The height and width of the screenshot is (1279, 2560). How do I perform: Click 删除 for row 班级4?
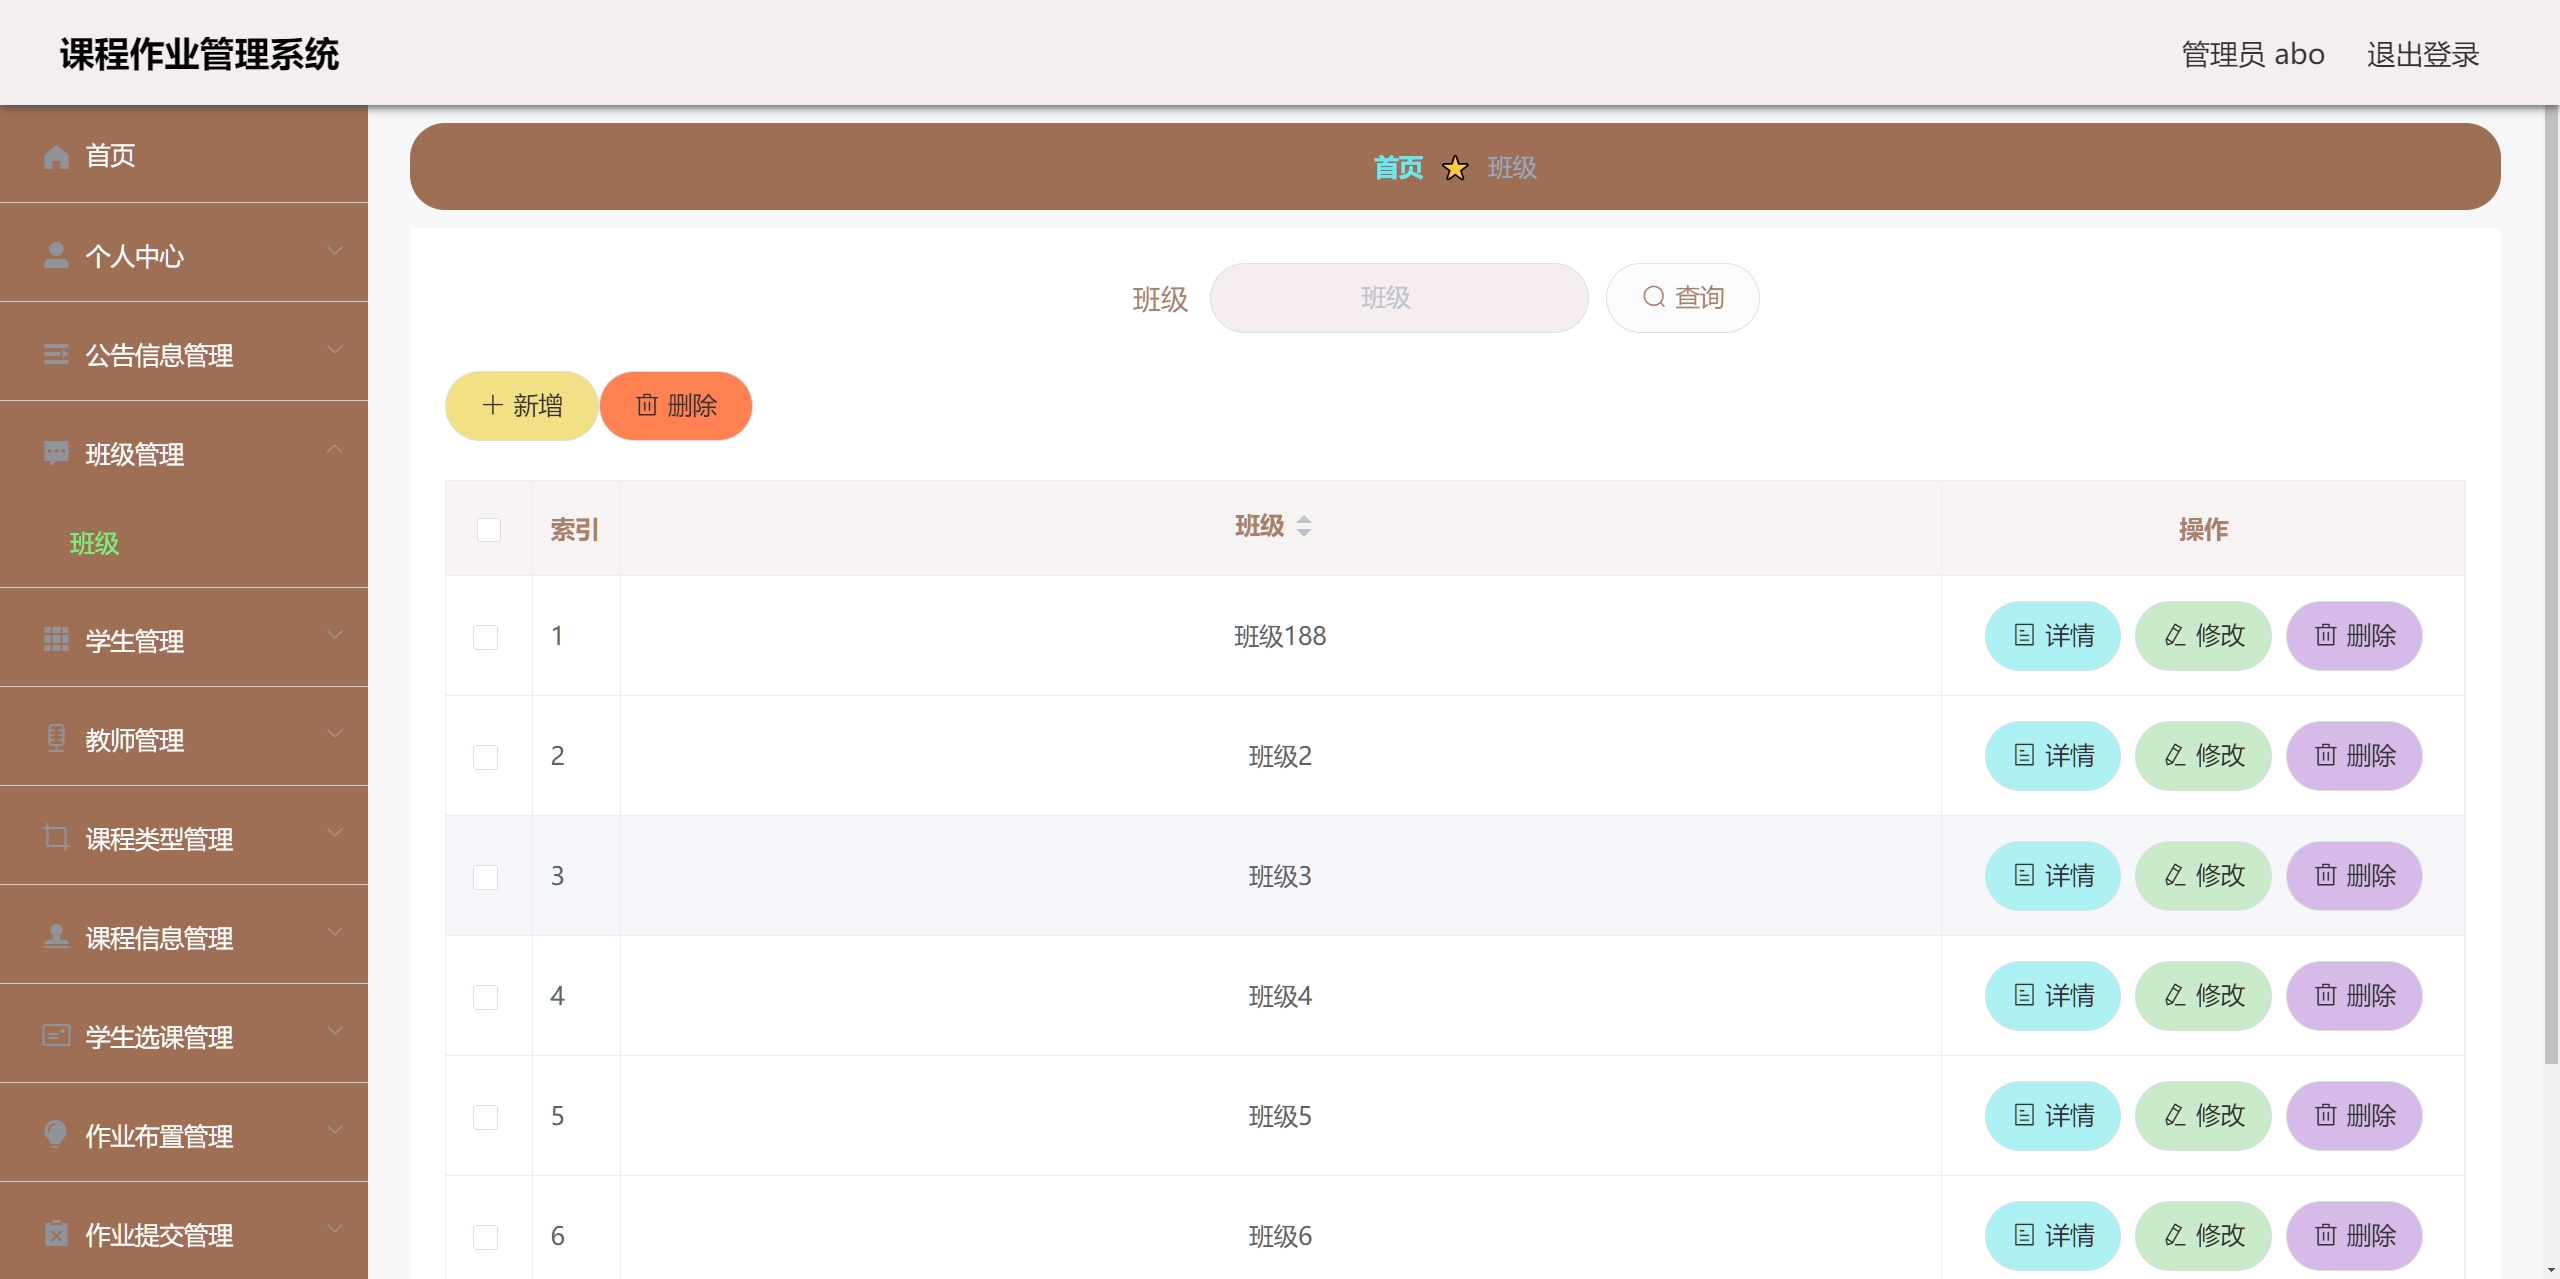(x=2354, y=996)
